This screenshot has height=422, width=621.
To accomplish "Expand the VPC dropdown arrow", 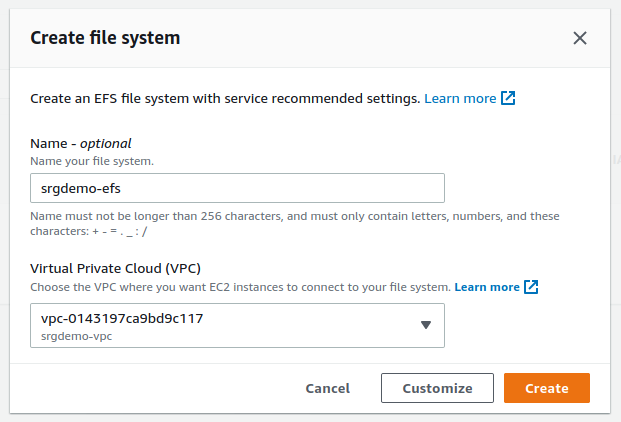I will tap(425, 325).
